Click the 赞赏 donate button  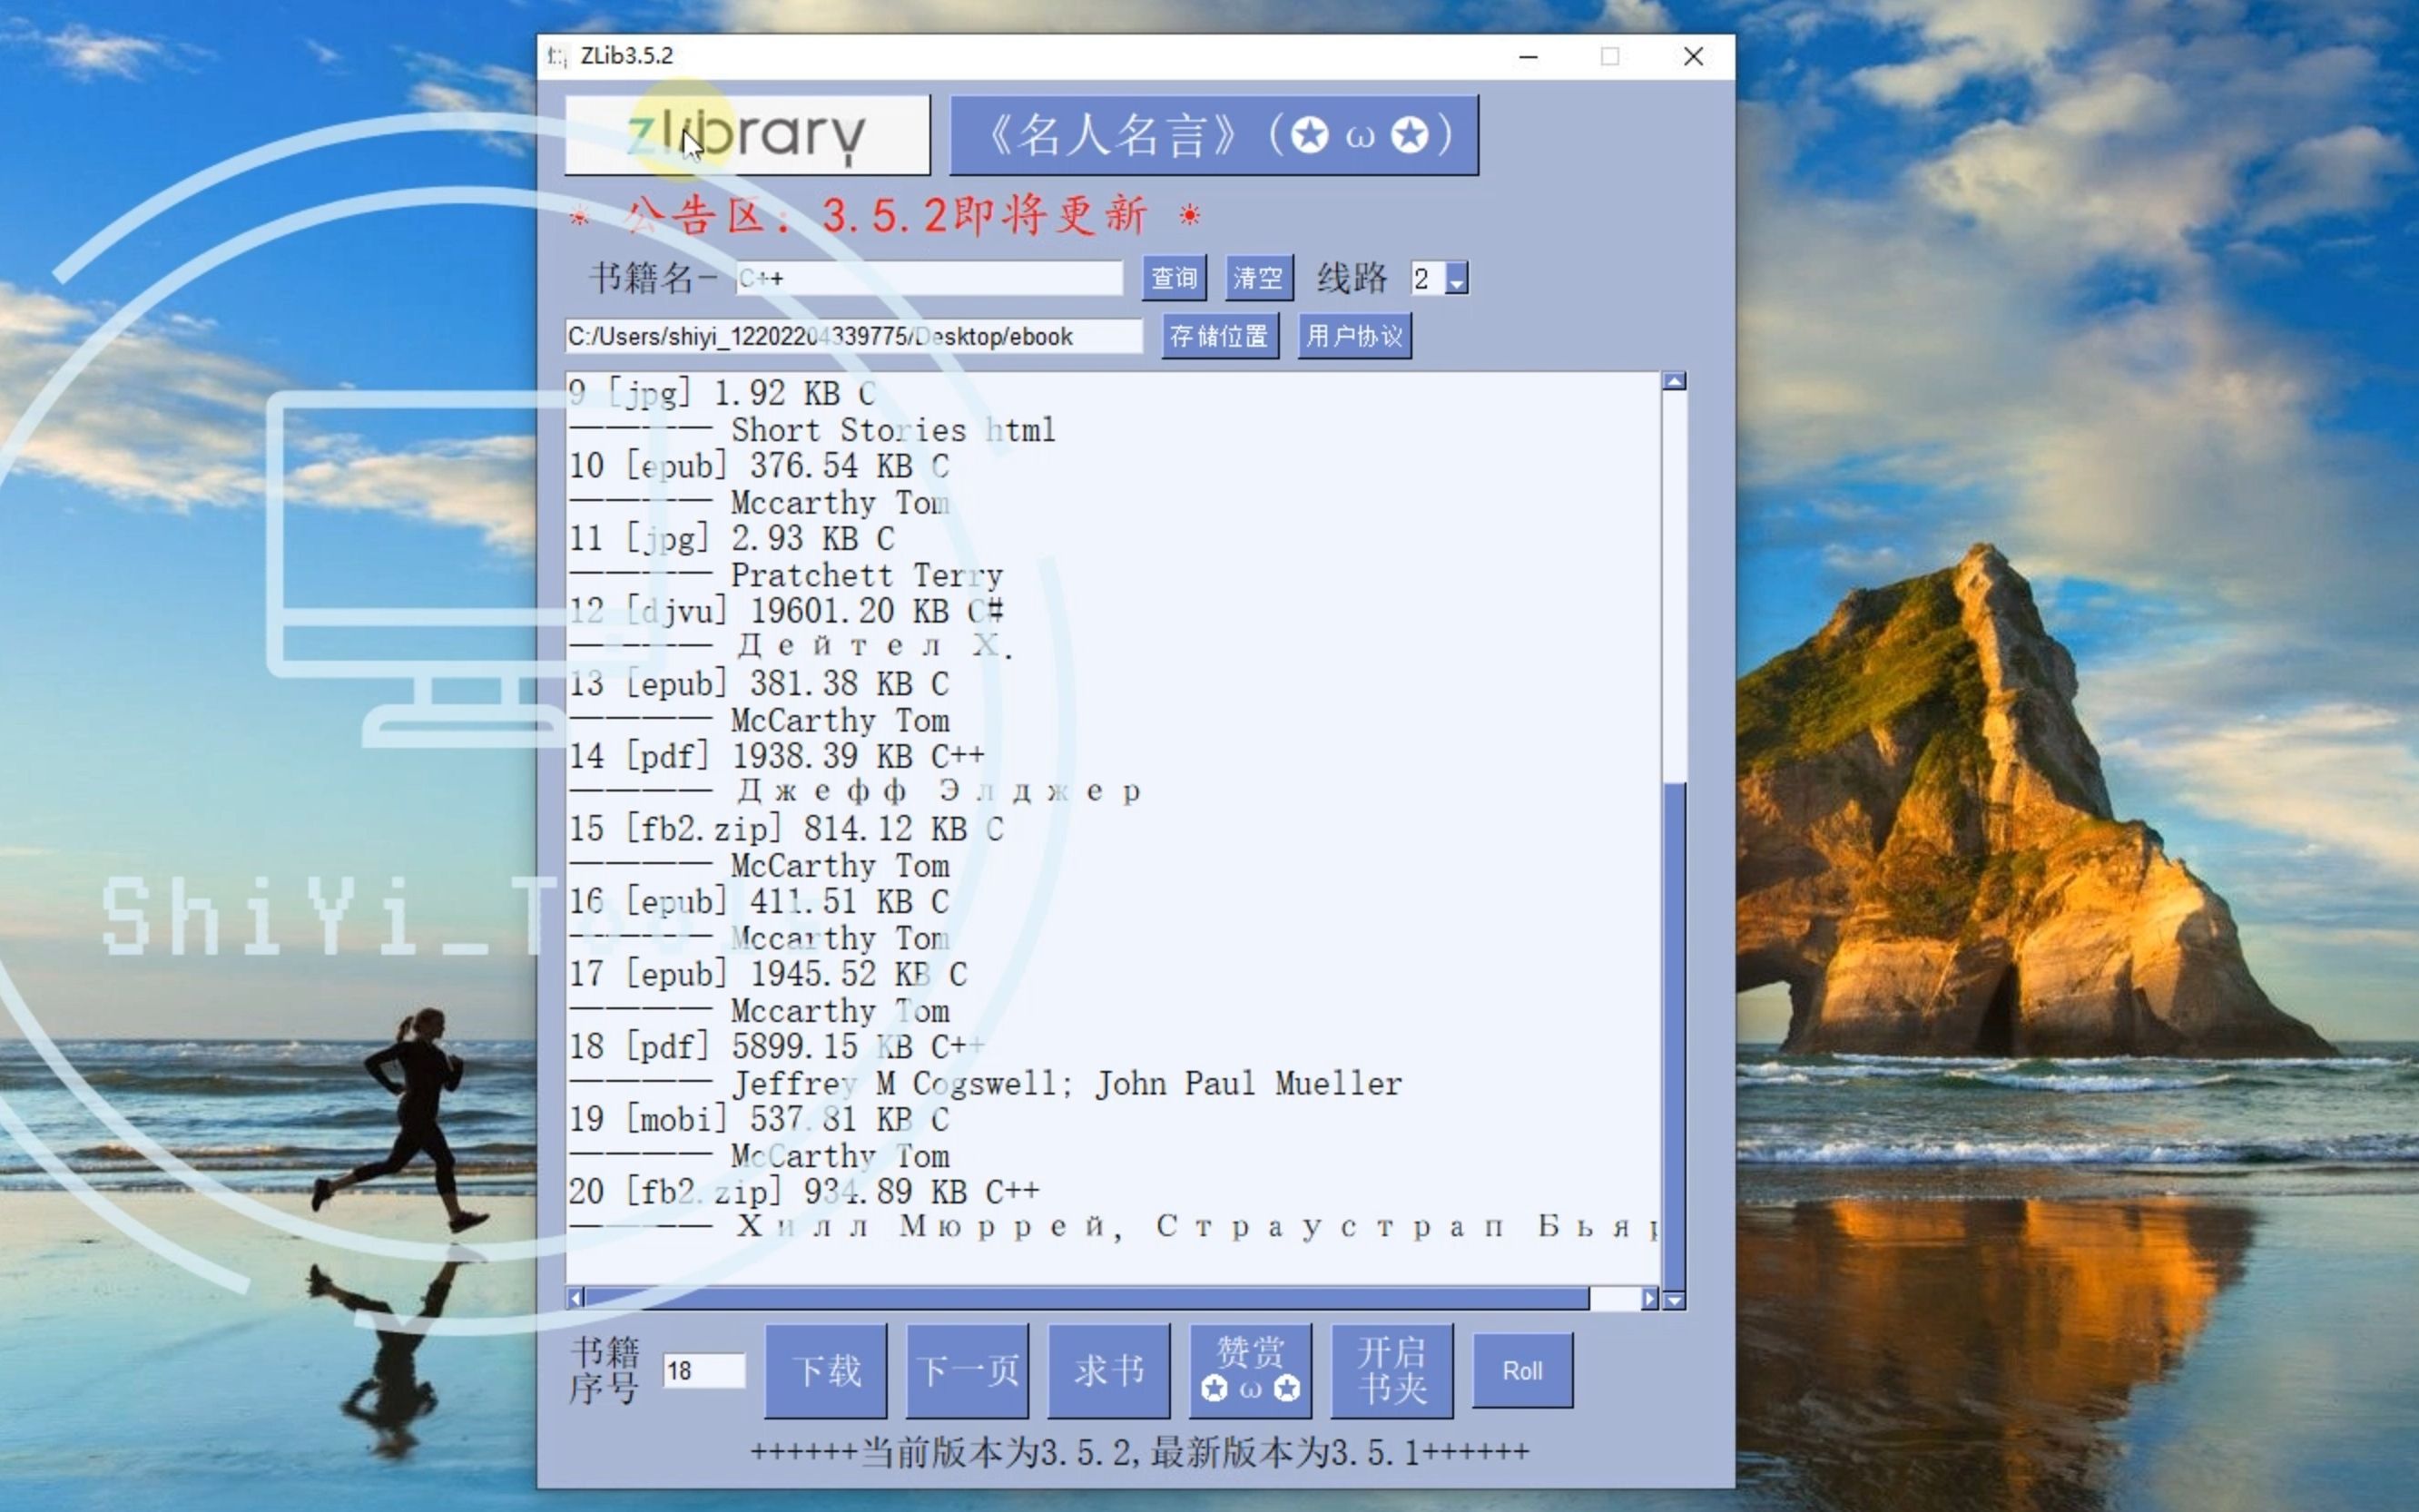[1250, 1370]
